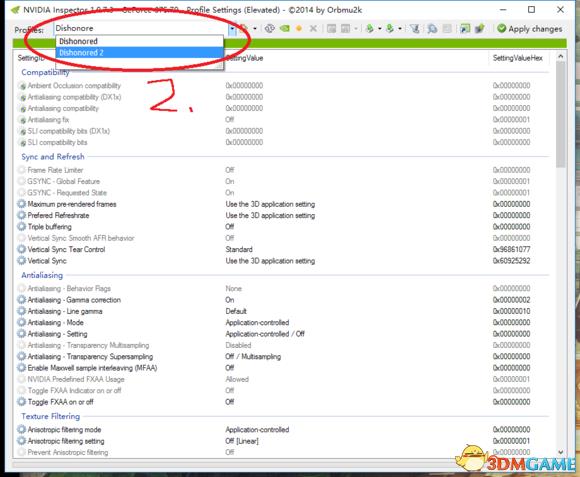Click value Off / Multisampling

(253, 356)
